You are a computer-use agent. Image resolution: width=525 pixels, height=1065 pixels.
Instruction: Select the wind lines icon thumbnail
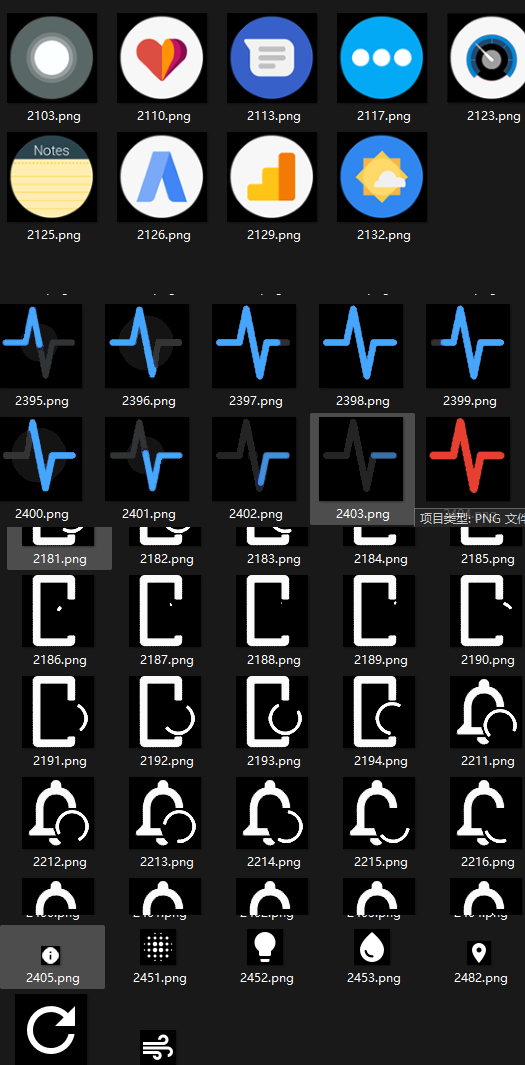tap(158, 1047)
